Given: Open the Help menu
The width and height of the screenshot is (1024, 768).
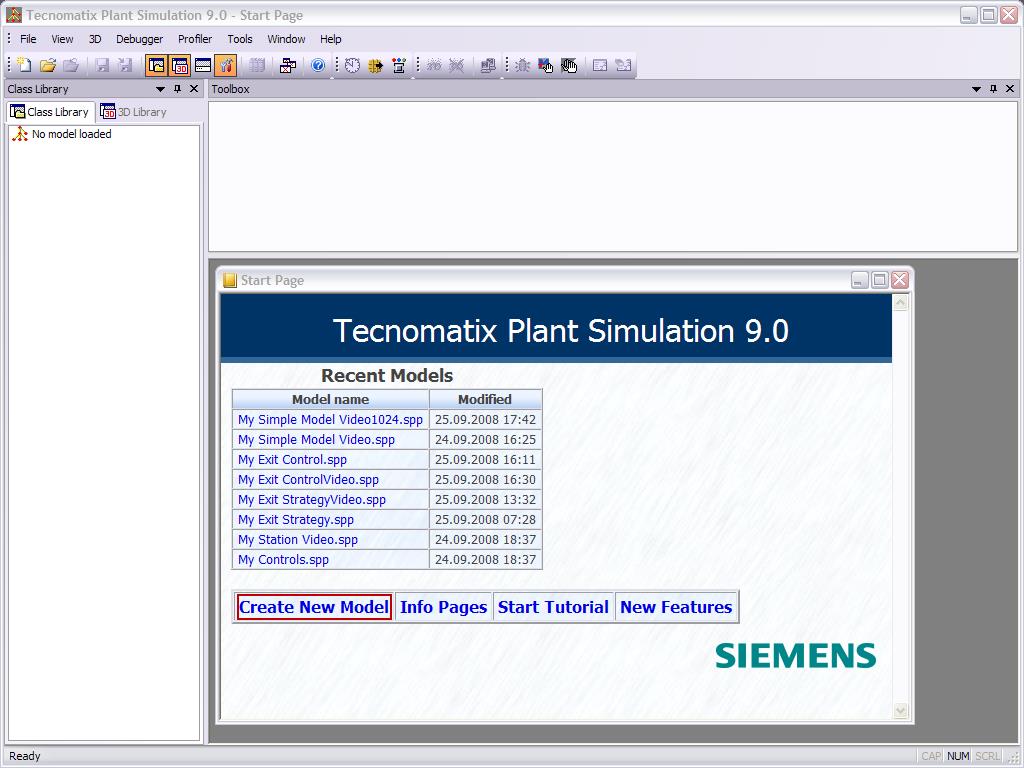Looking at the screenshot, I should coord(330,39).
